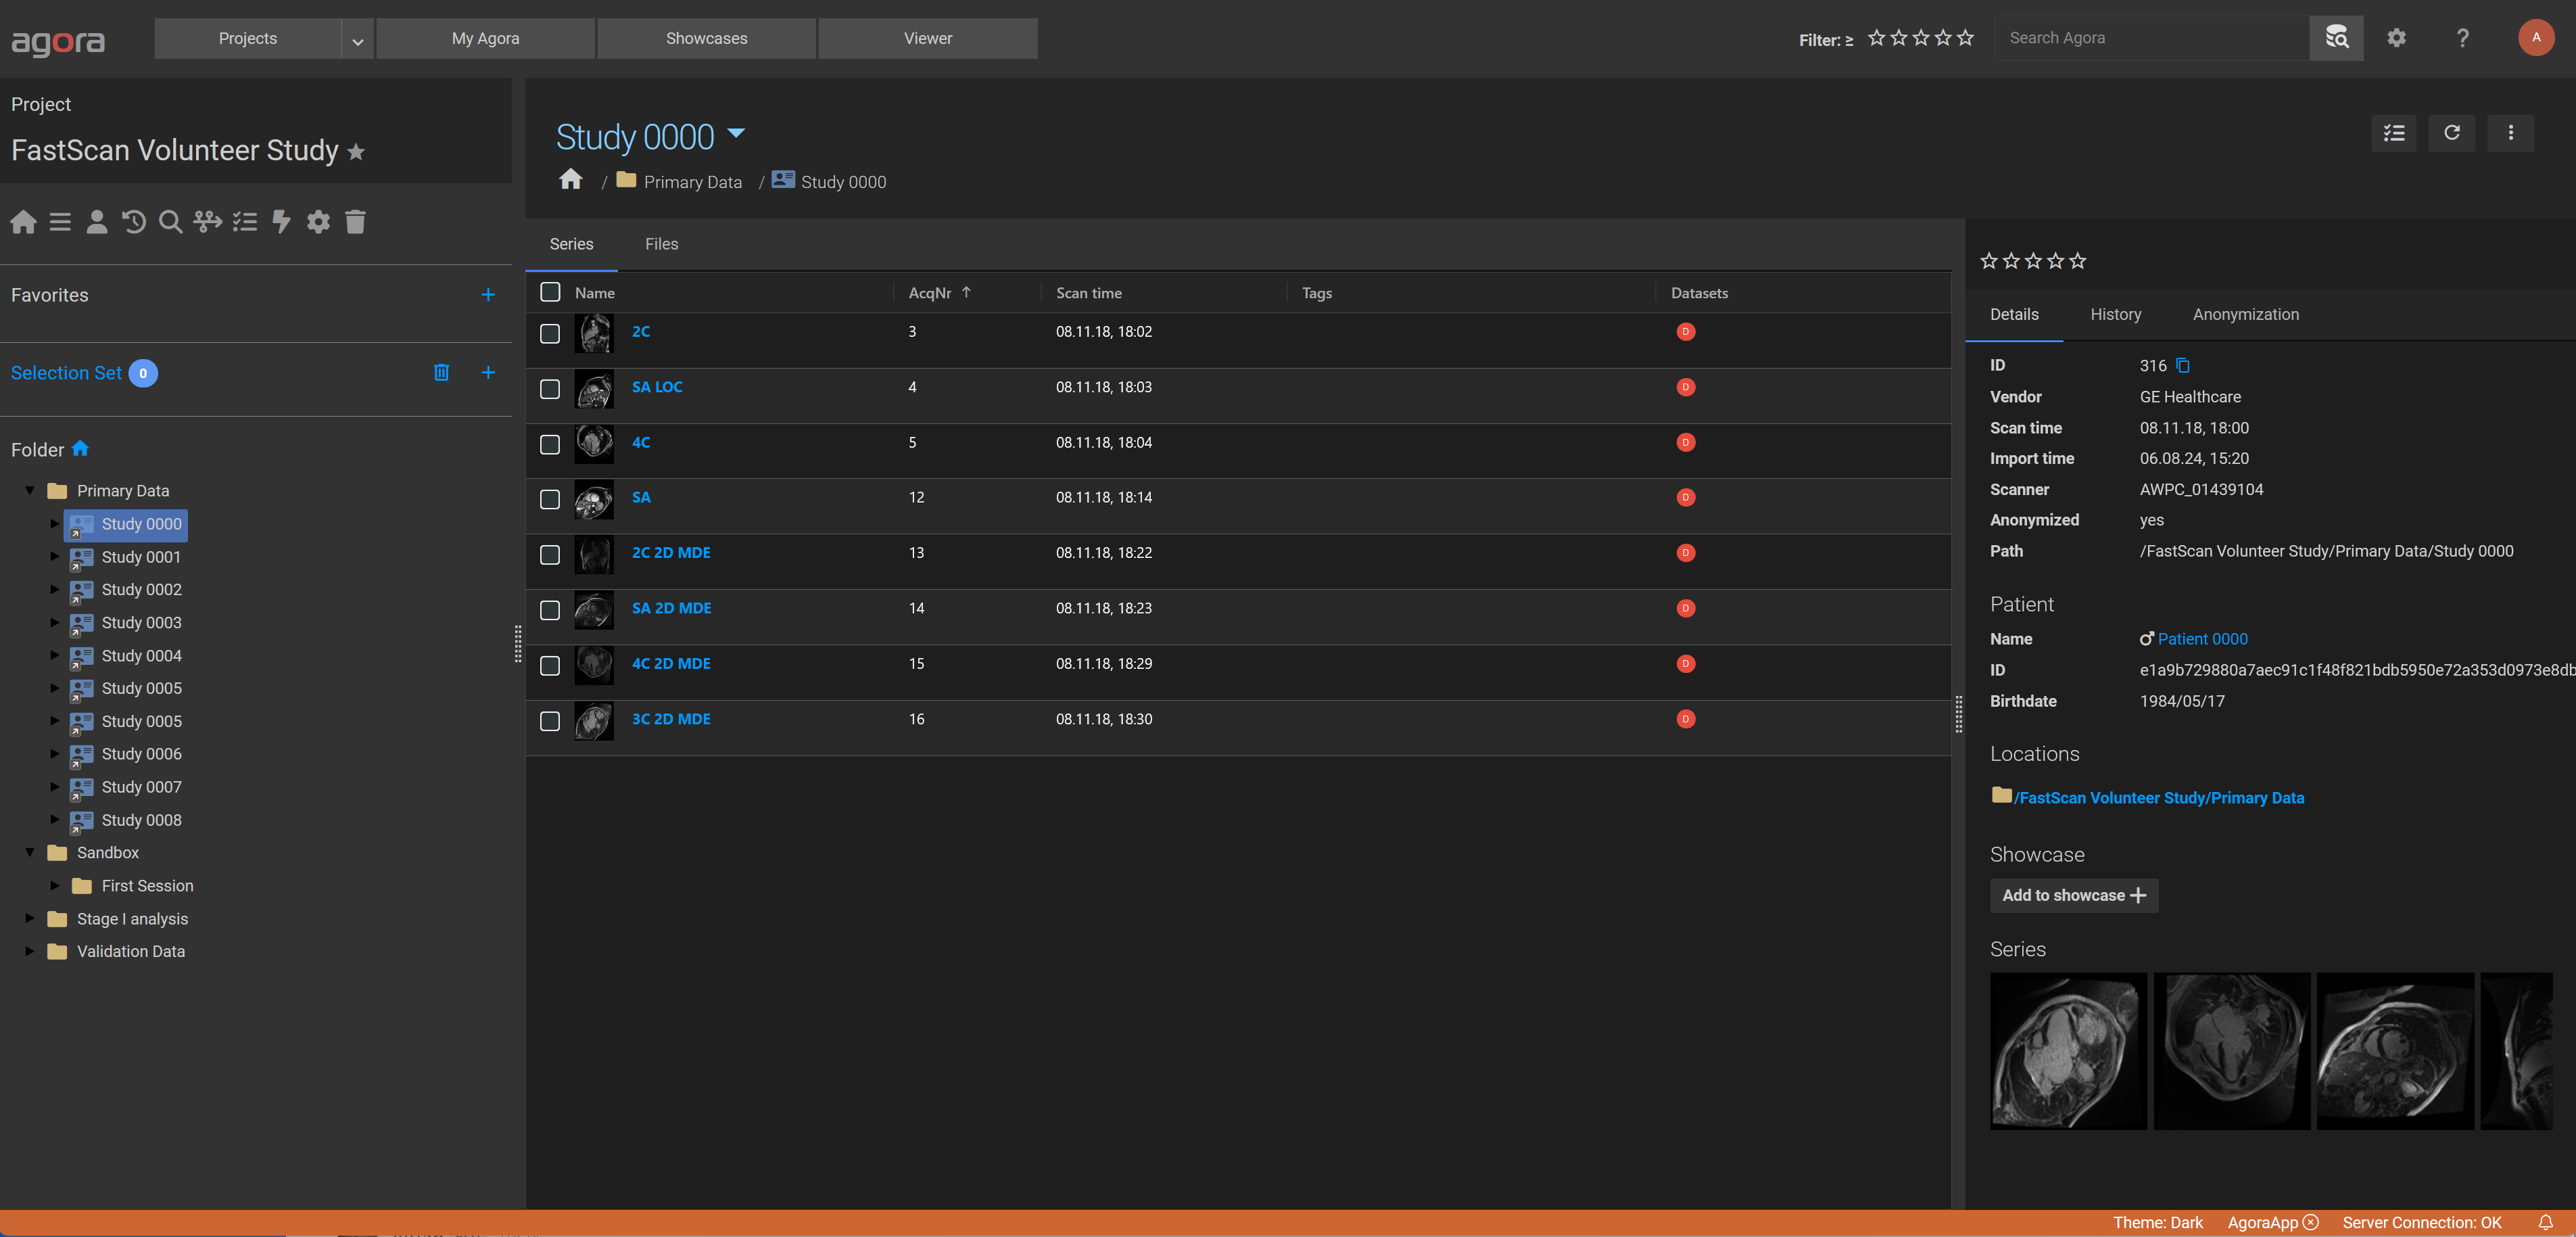The height and width of the screenshot is (1237, 2576).
Task: Switch to the History tab
Action: 2115,314
